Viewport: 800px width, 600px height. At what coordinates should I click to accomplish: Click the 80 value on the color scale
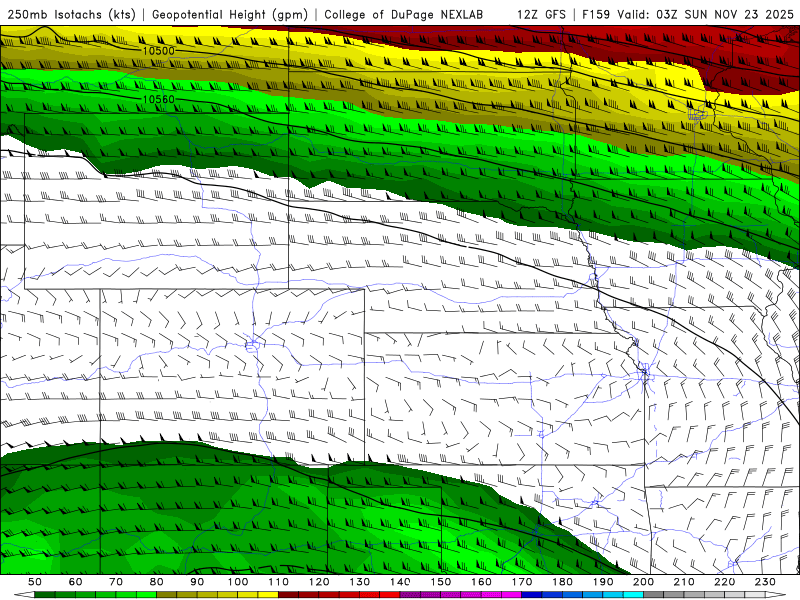pyautogui.click(x=157, y=582)
